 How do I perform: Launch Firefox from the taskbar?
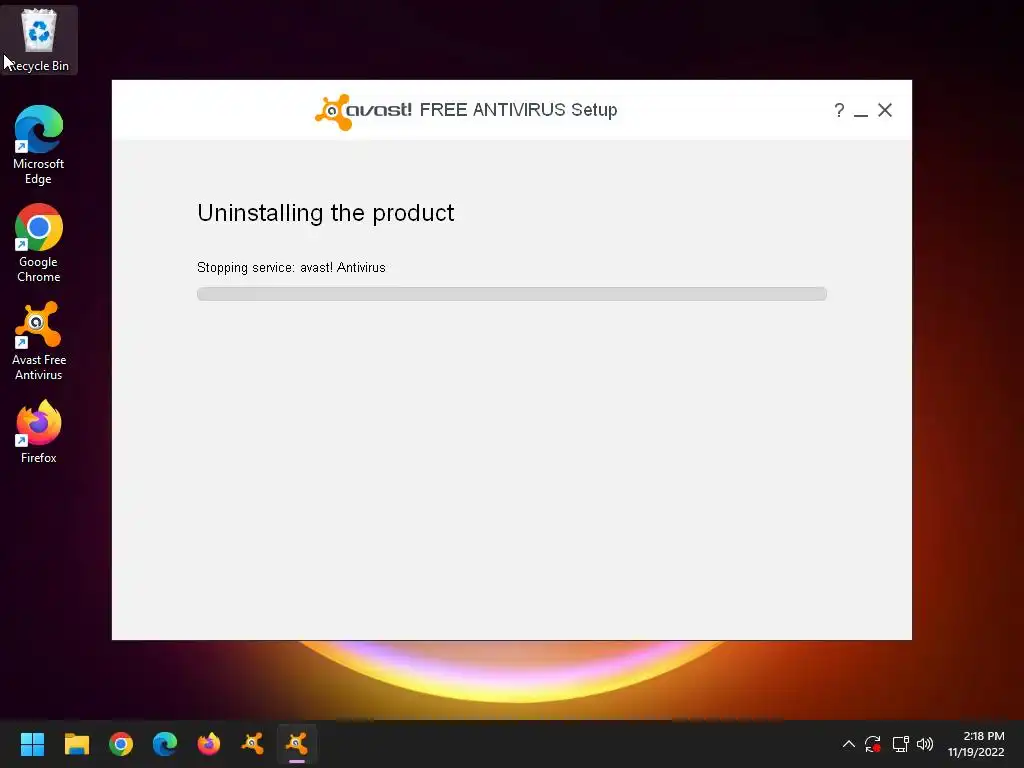[209, 744]
